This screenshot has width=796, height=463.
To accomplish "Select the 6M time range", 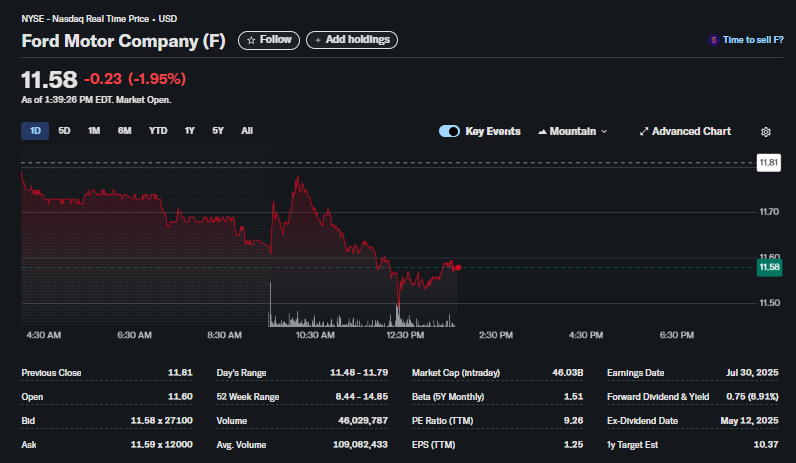I will 124,131.
